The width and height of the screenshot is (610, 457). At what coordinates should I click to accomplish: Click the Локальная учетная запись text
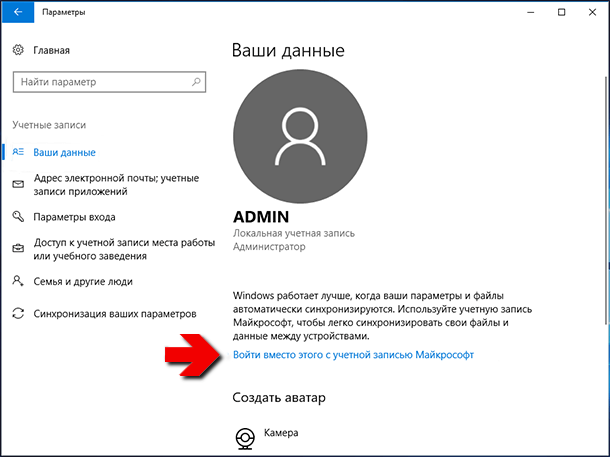294,233
